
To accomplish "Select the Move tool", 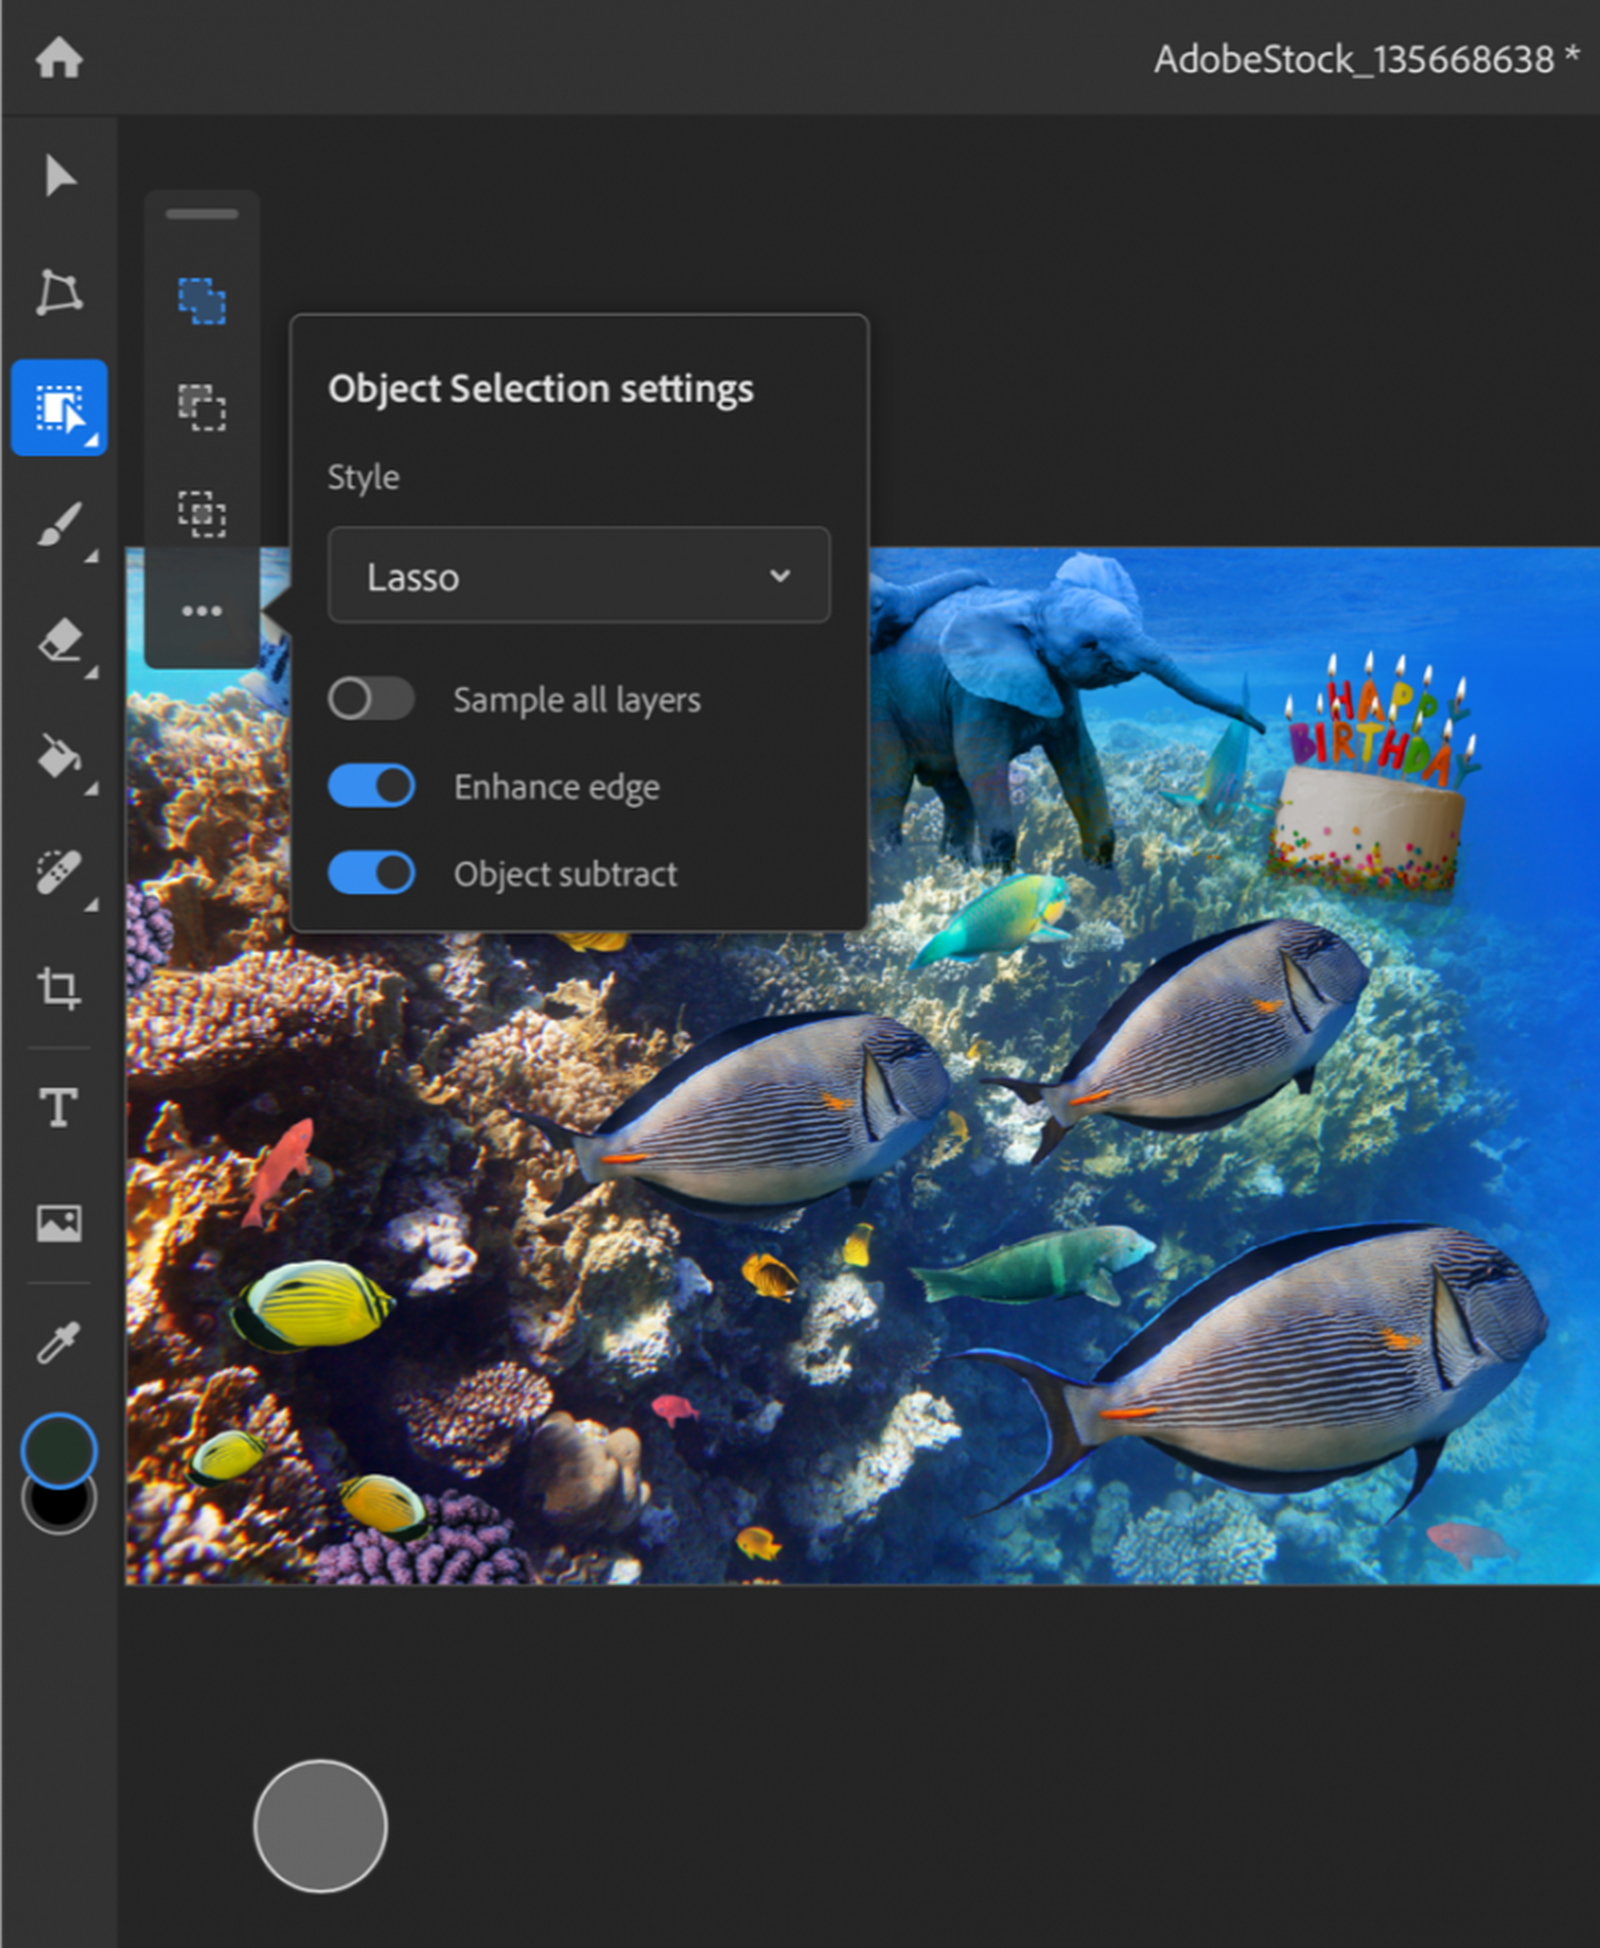I will click(60, 176).
